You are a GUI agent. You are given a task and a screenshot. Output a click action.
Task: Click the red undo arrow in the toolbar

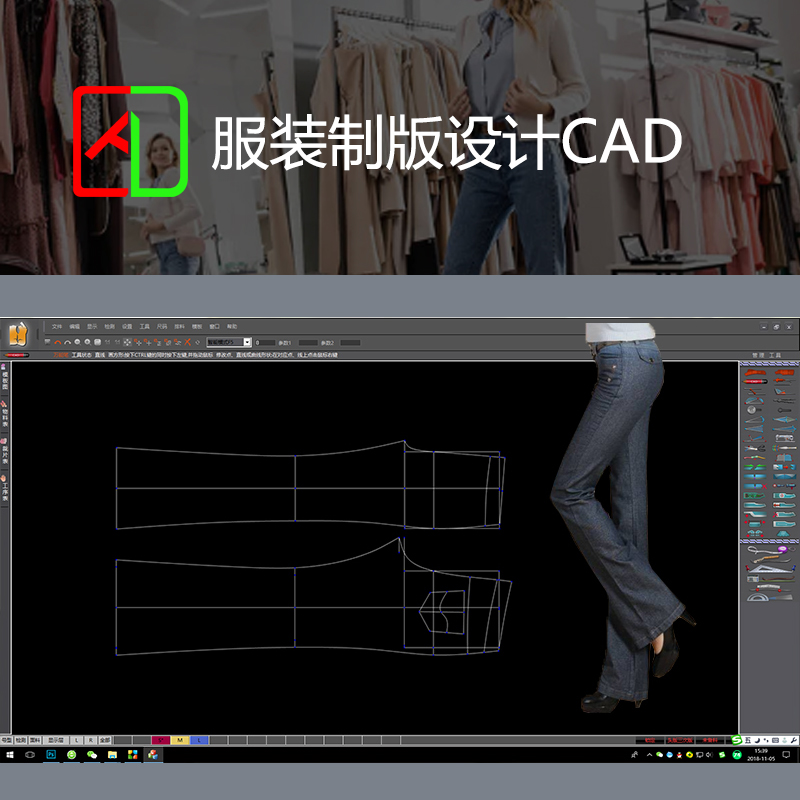(x=58, y=342)
